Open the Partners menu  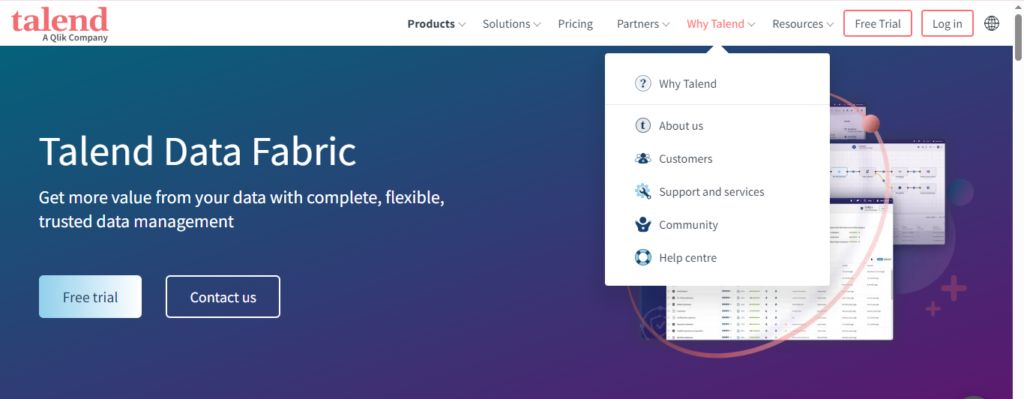point(638,24)
